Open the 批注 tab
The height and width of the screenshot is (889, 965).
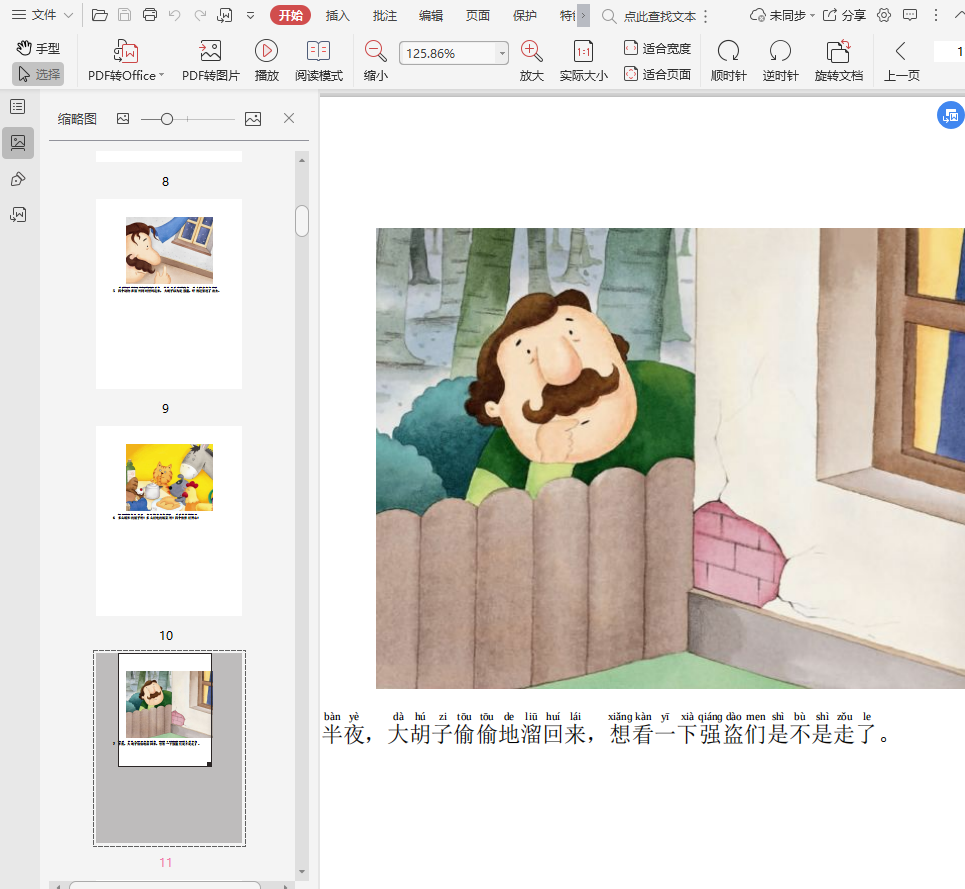[x=384, y=15]
